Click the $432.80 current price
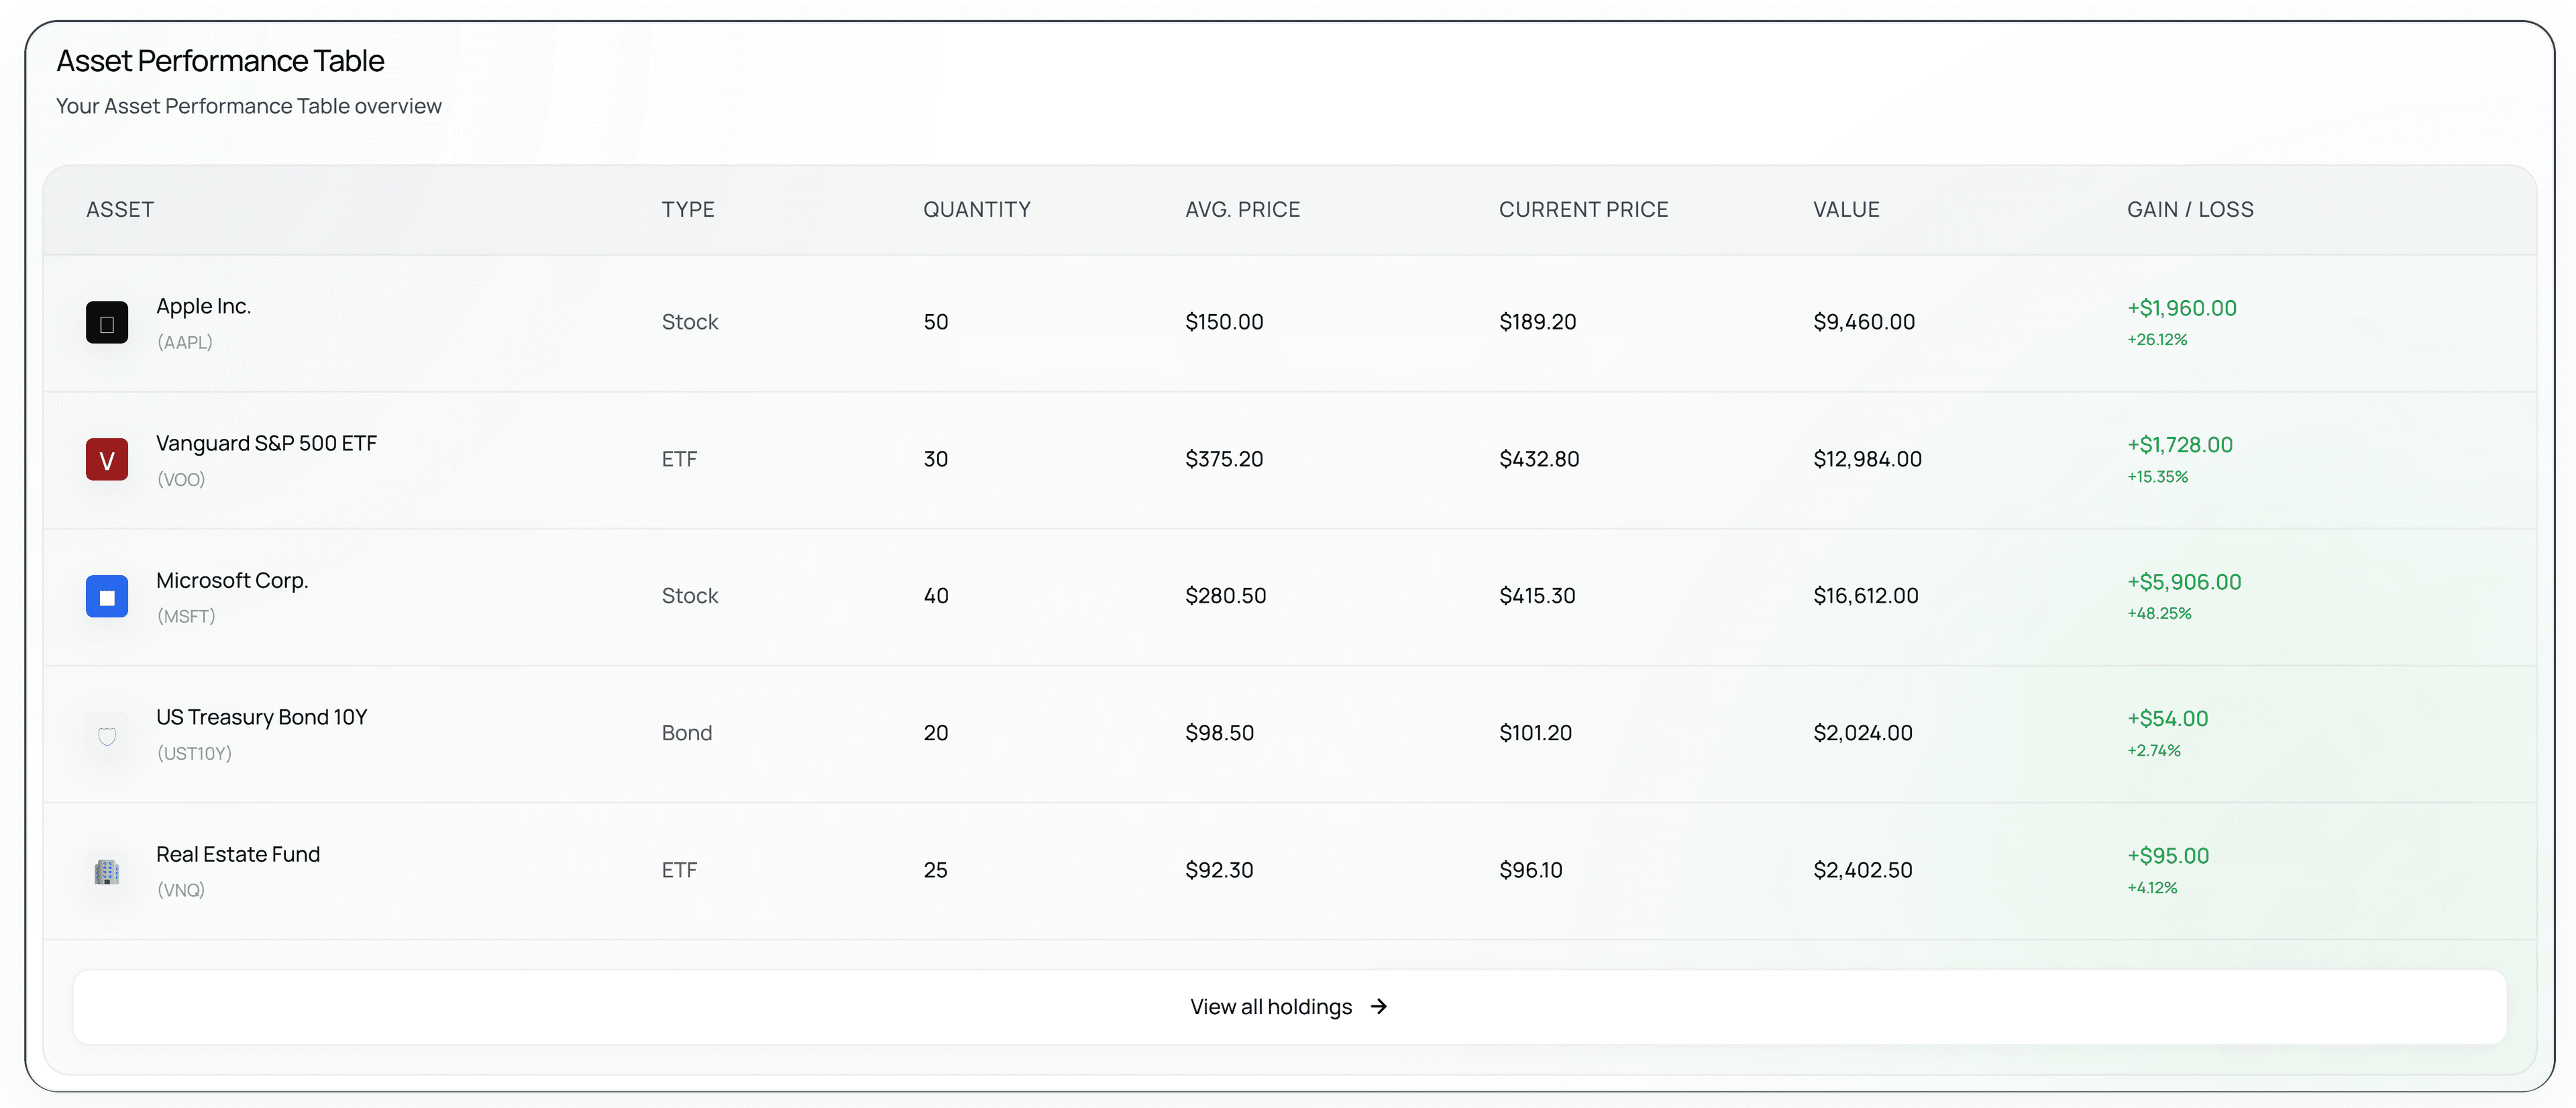The image size is (2576, 1108). 1539,459
